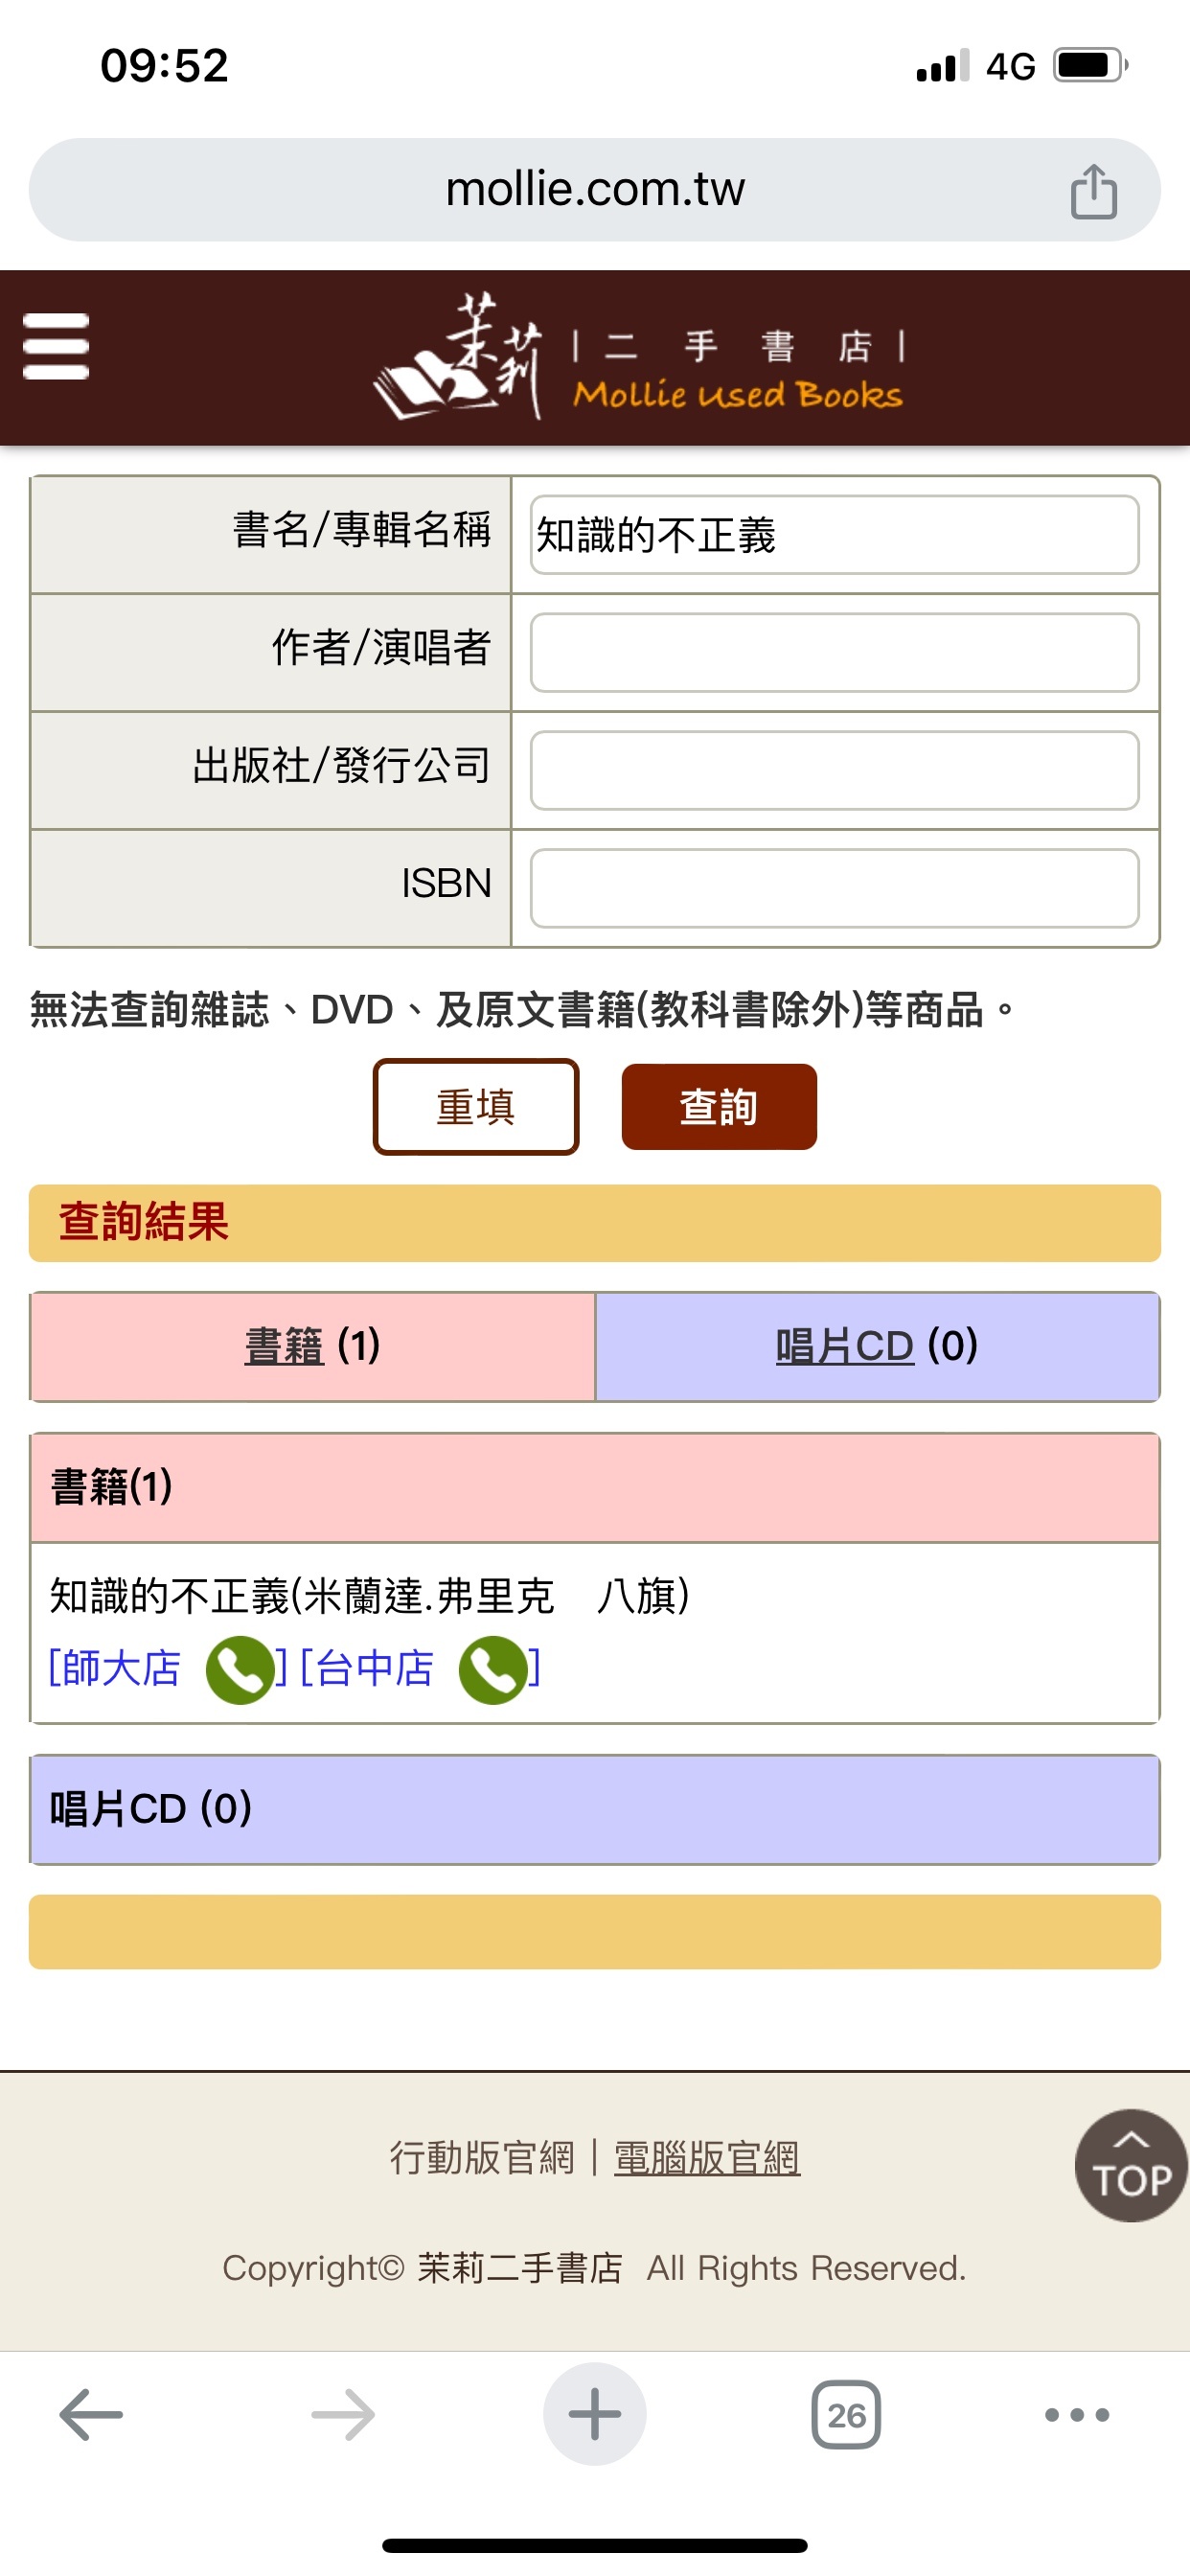Screen dimensions: 1190x2576
Task: Open the hamburger menu icon
Action: (x=56, y=346)
